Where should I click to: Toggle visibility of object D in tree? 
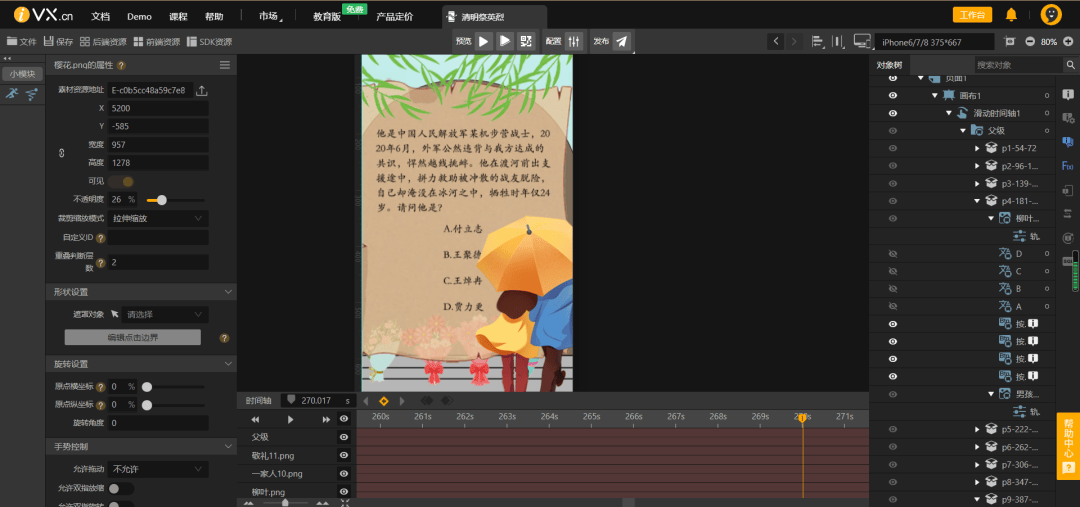893,254
